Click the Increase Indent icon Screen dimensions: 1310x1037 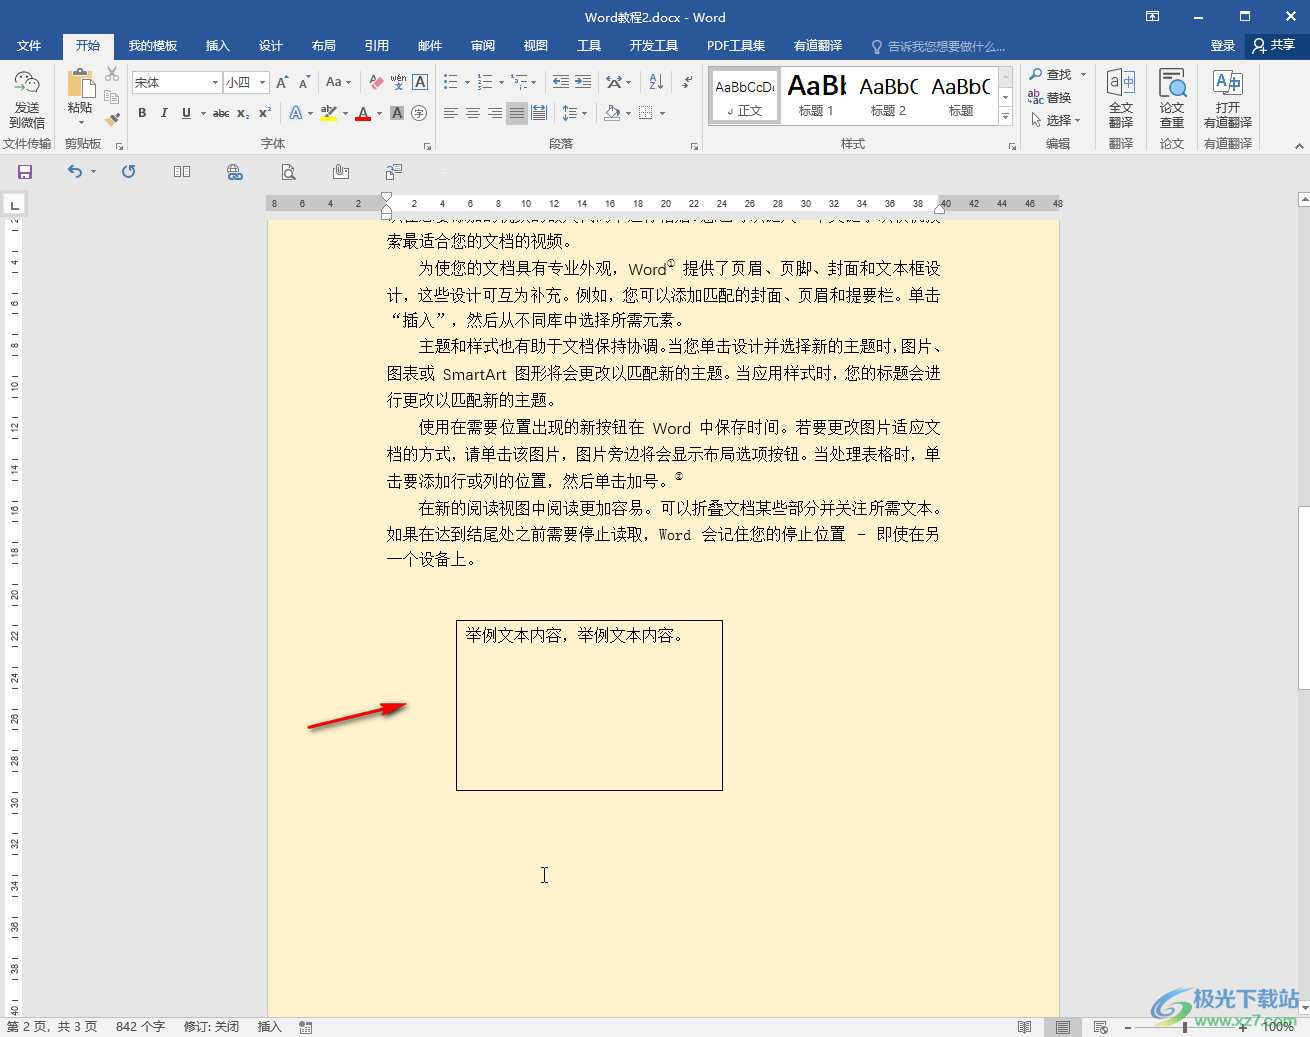[x=583, y=82]
